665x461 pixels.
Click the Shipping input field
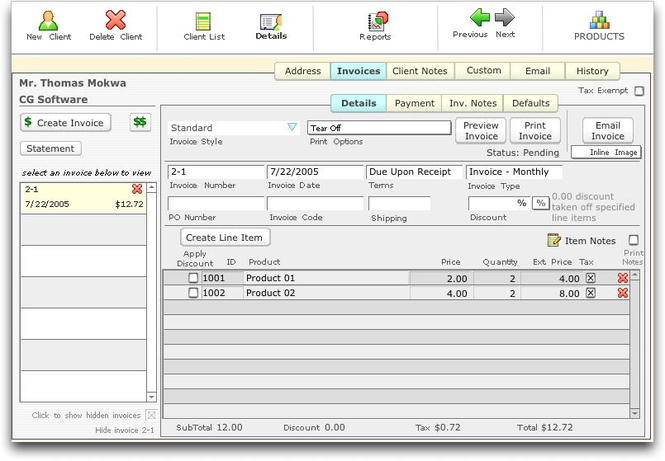tap(399, 203)
